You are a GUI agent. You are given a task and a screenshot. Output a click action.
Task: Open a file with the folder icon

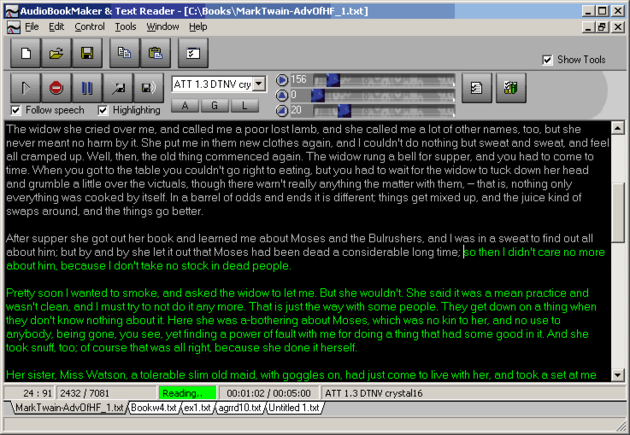tap(56, 53)
